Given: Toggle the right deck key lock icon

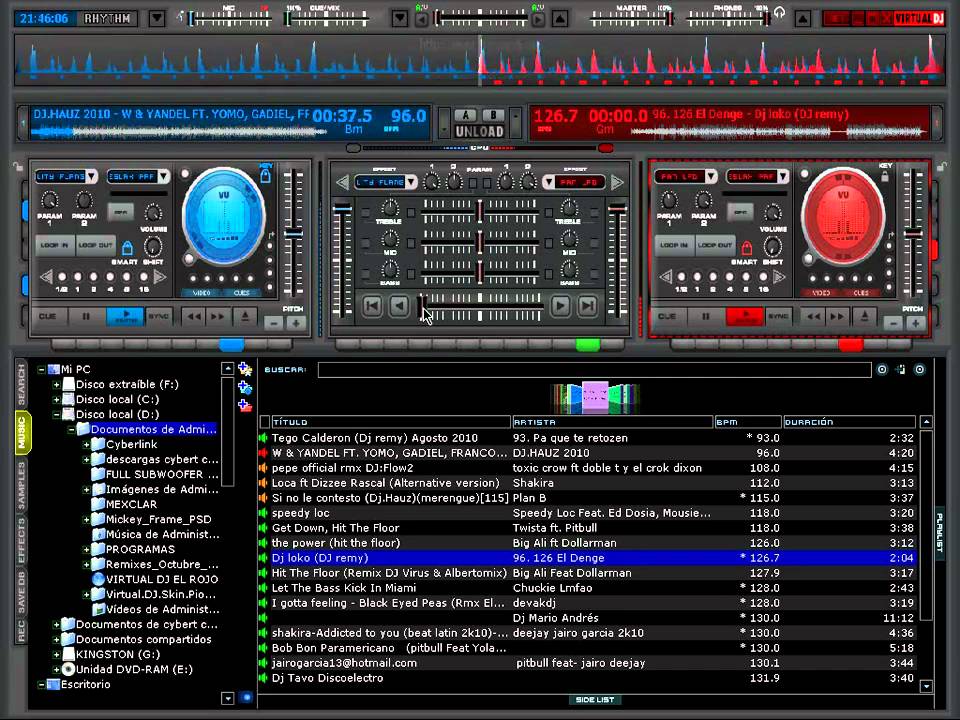Looking at the screenshot, I should [x=885, y=176].
